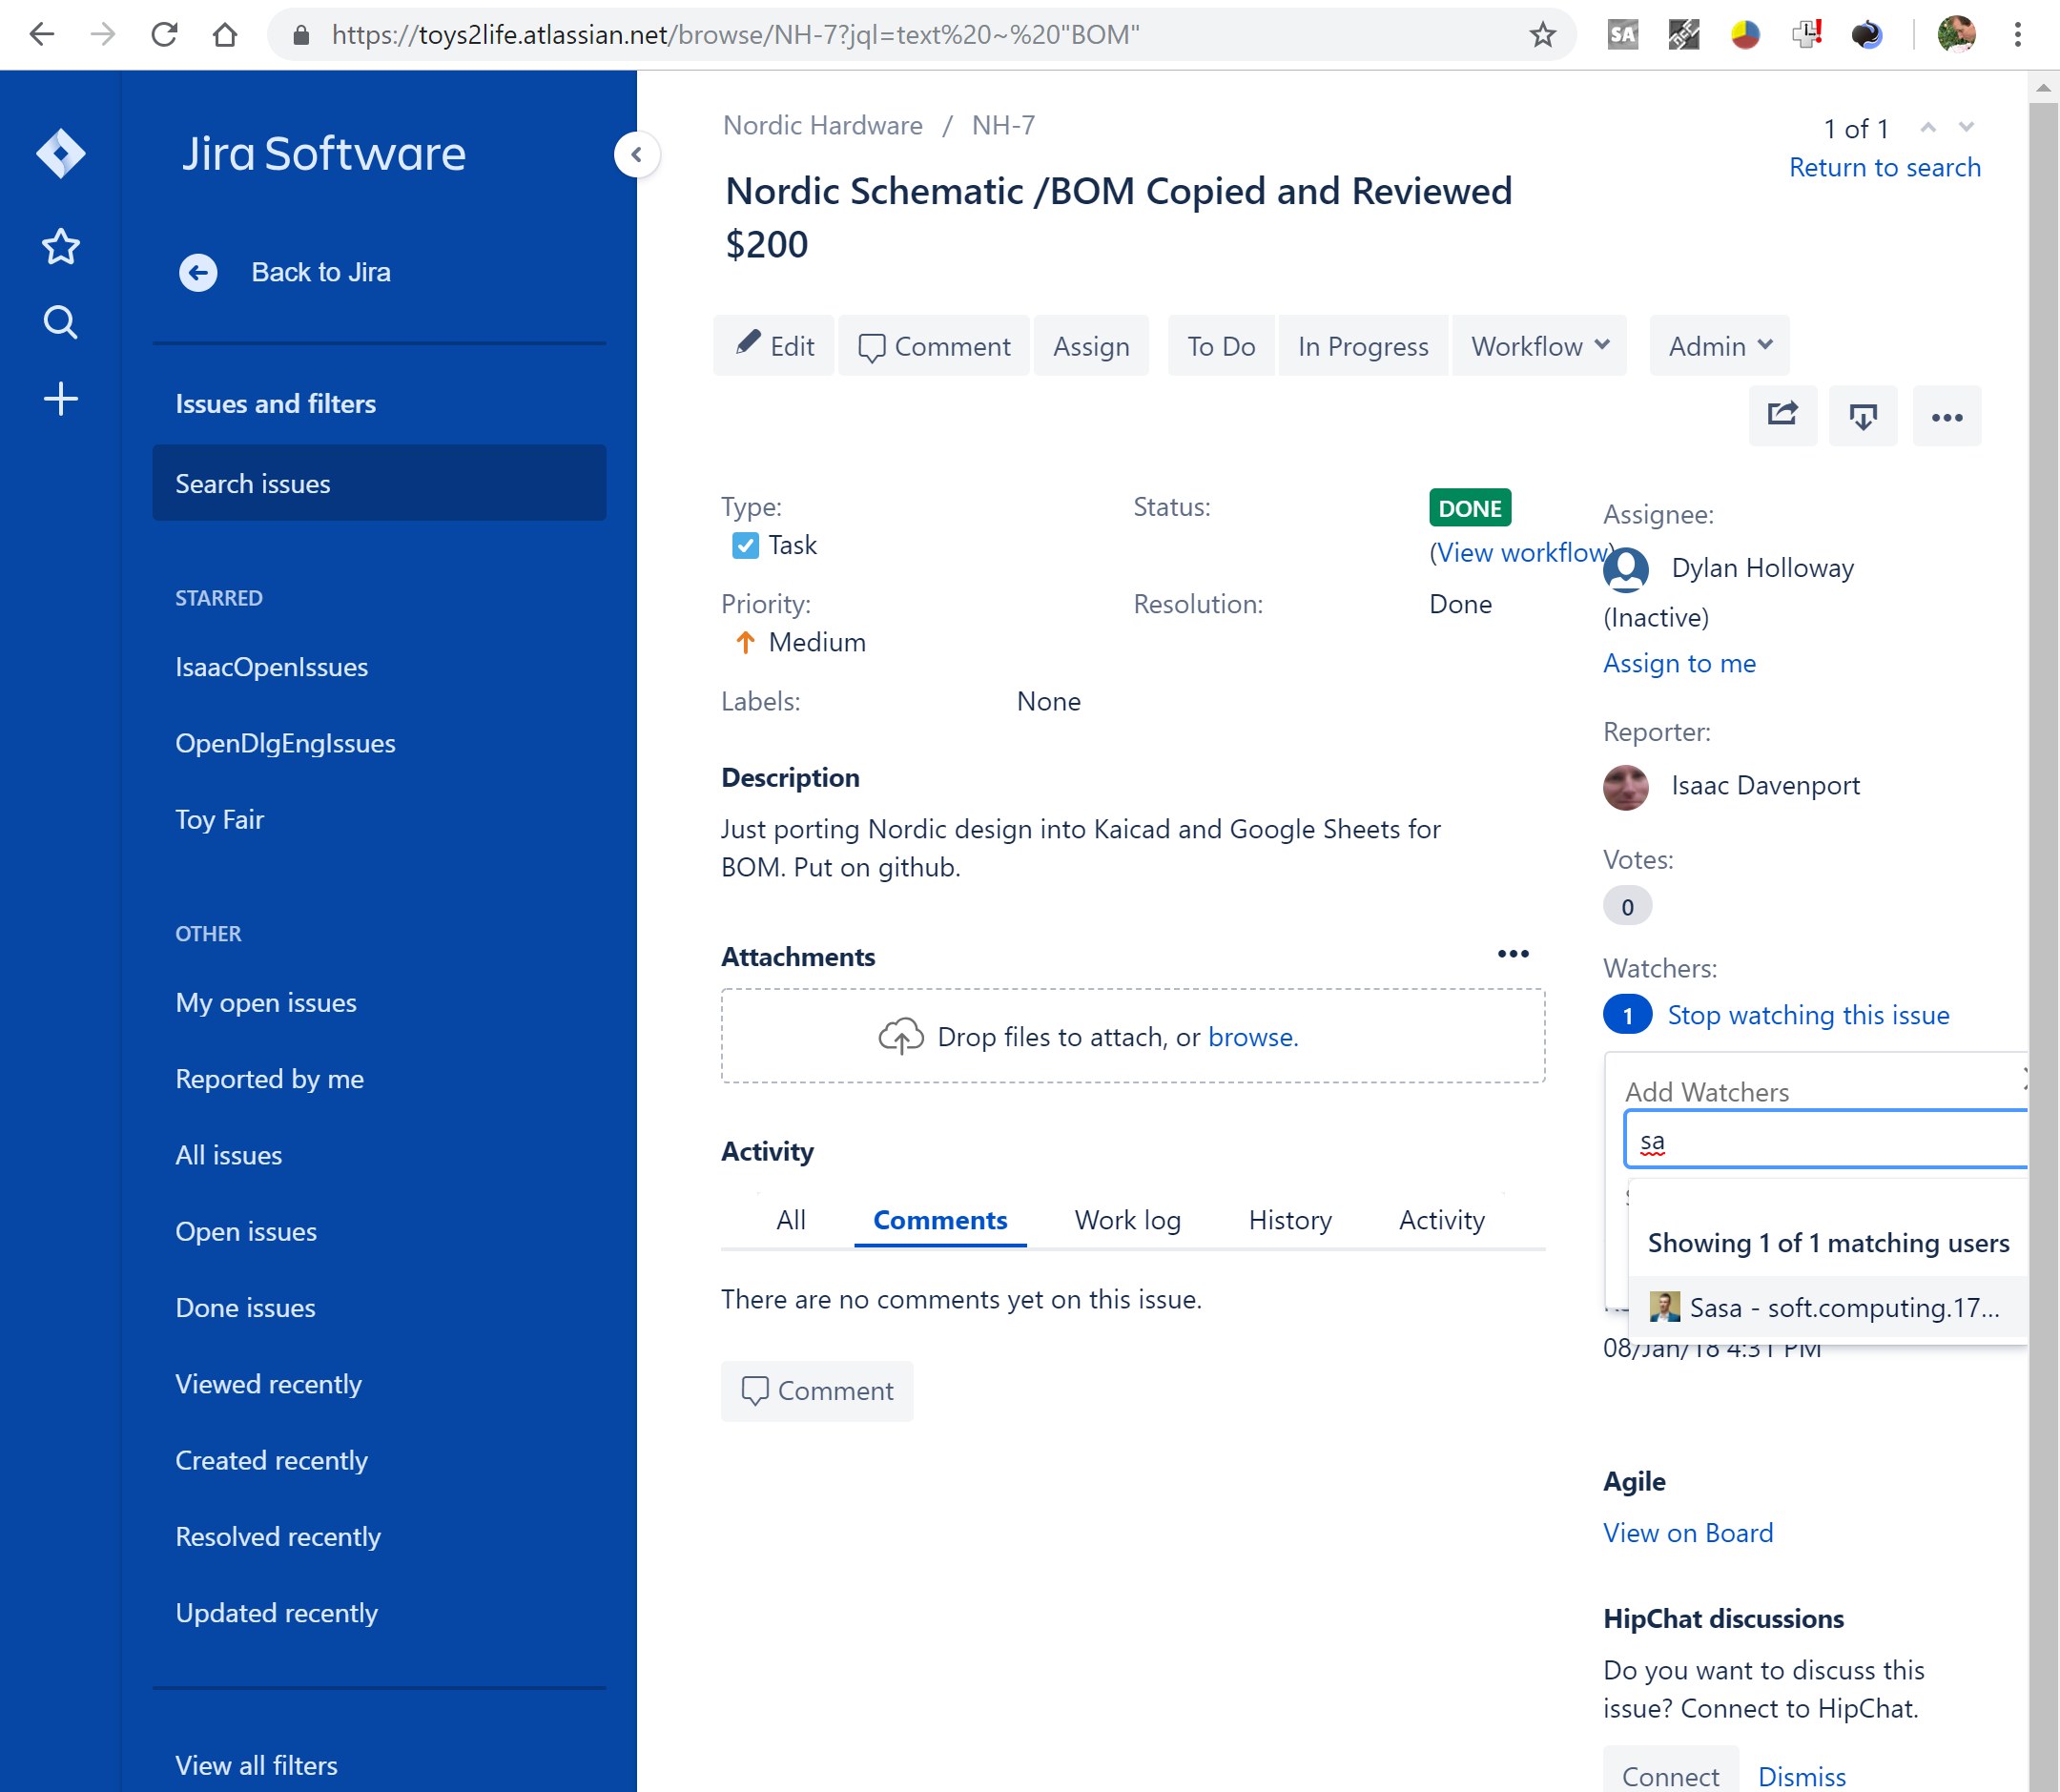Create something new via the plus icon
Screen dimensions: 2060x1792
coord(60,398)
